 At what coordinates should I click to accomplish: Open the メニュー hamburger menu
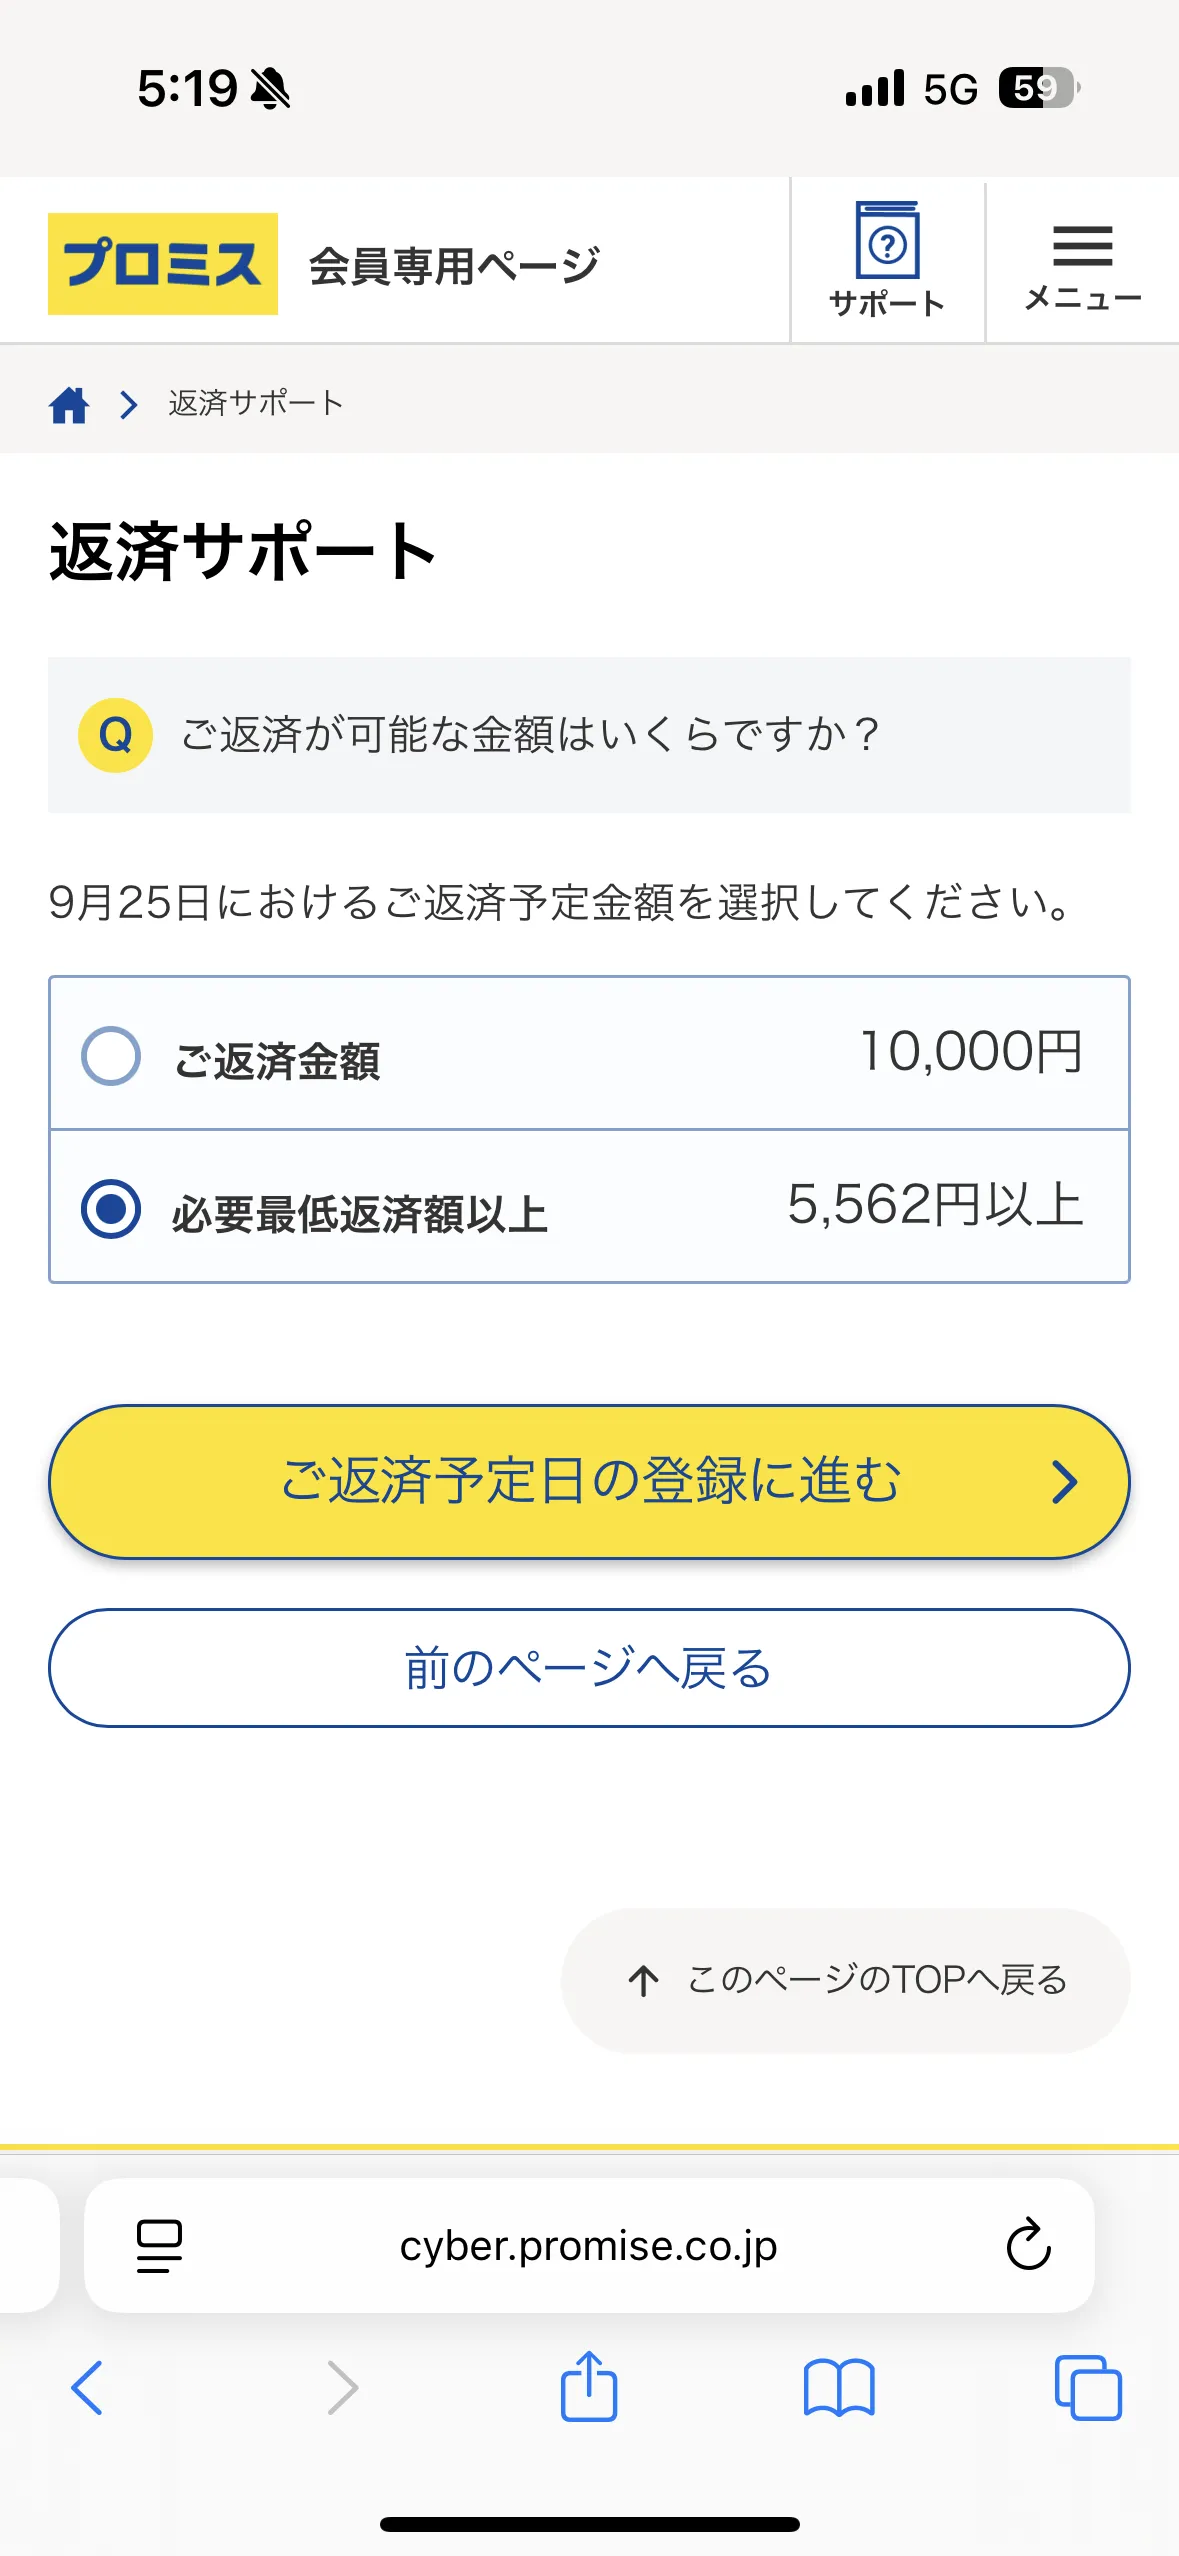(x=1082, y=264)
